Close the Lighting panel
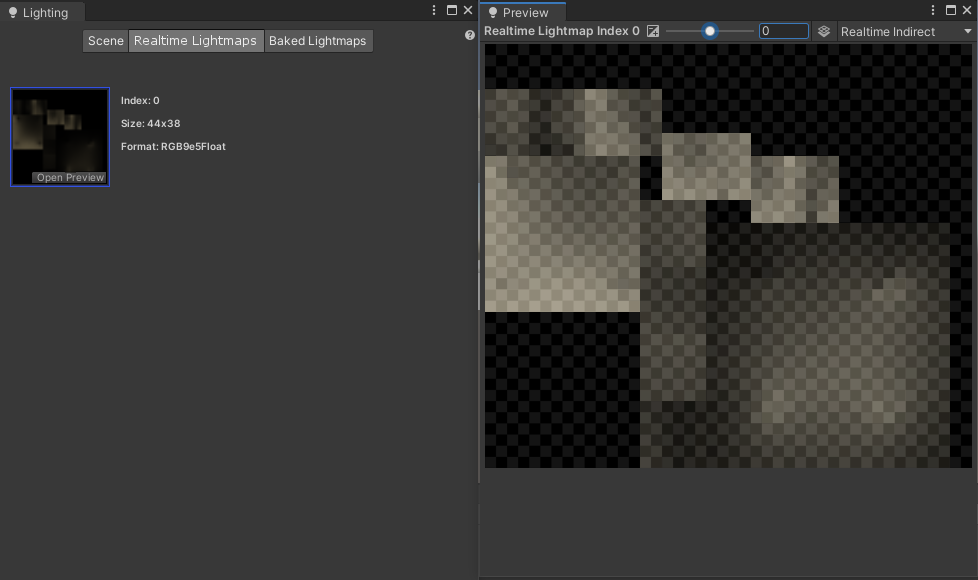This screenshot has width=978, height=580. click(x=468, y=10)
